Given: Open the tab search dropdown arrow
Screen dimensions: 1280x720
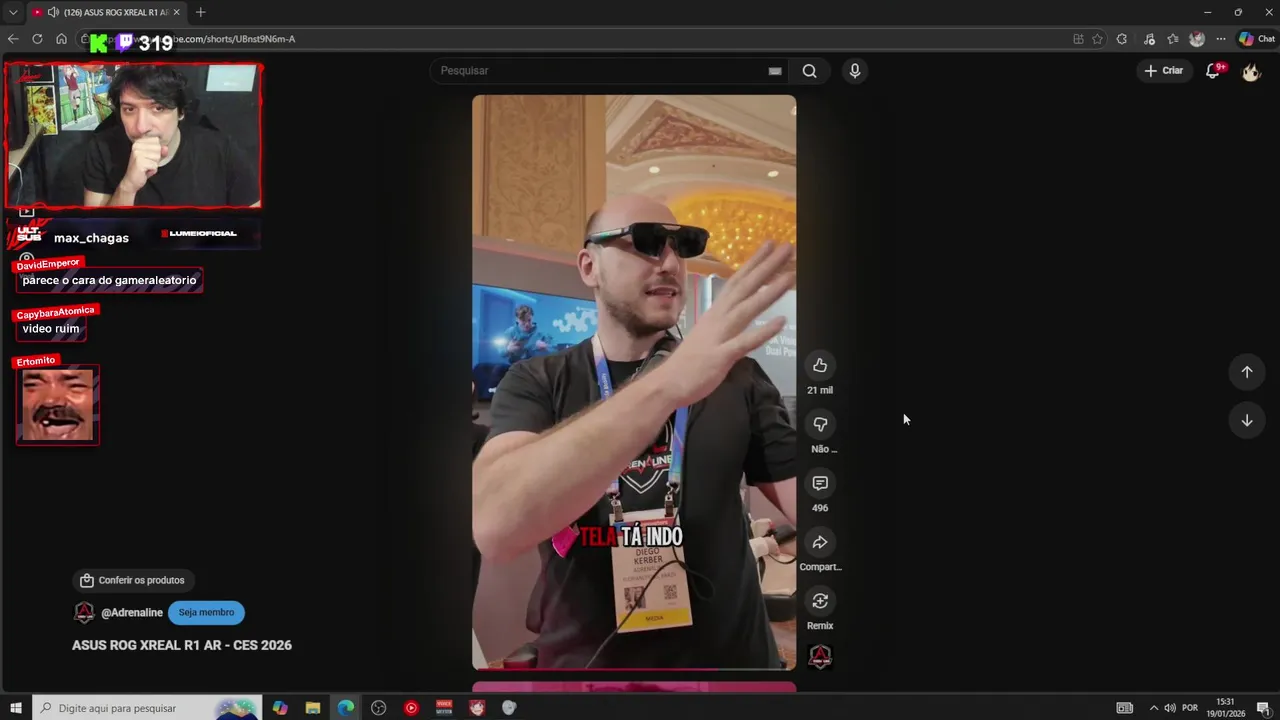Looking at the screenshot, I should pyautogui.click(x=13, y=12).
